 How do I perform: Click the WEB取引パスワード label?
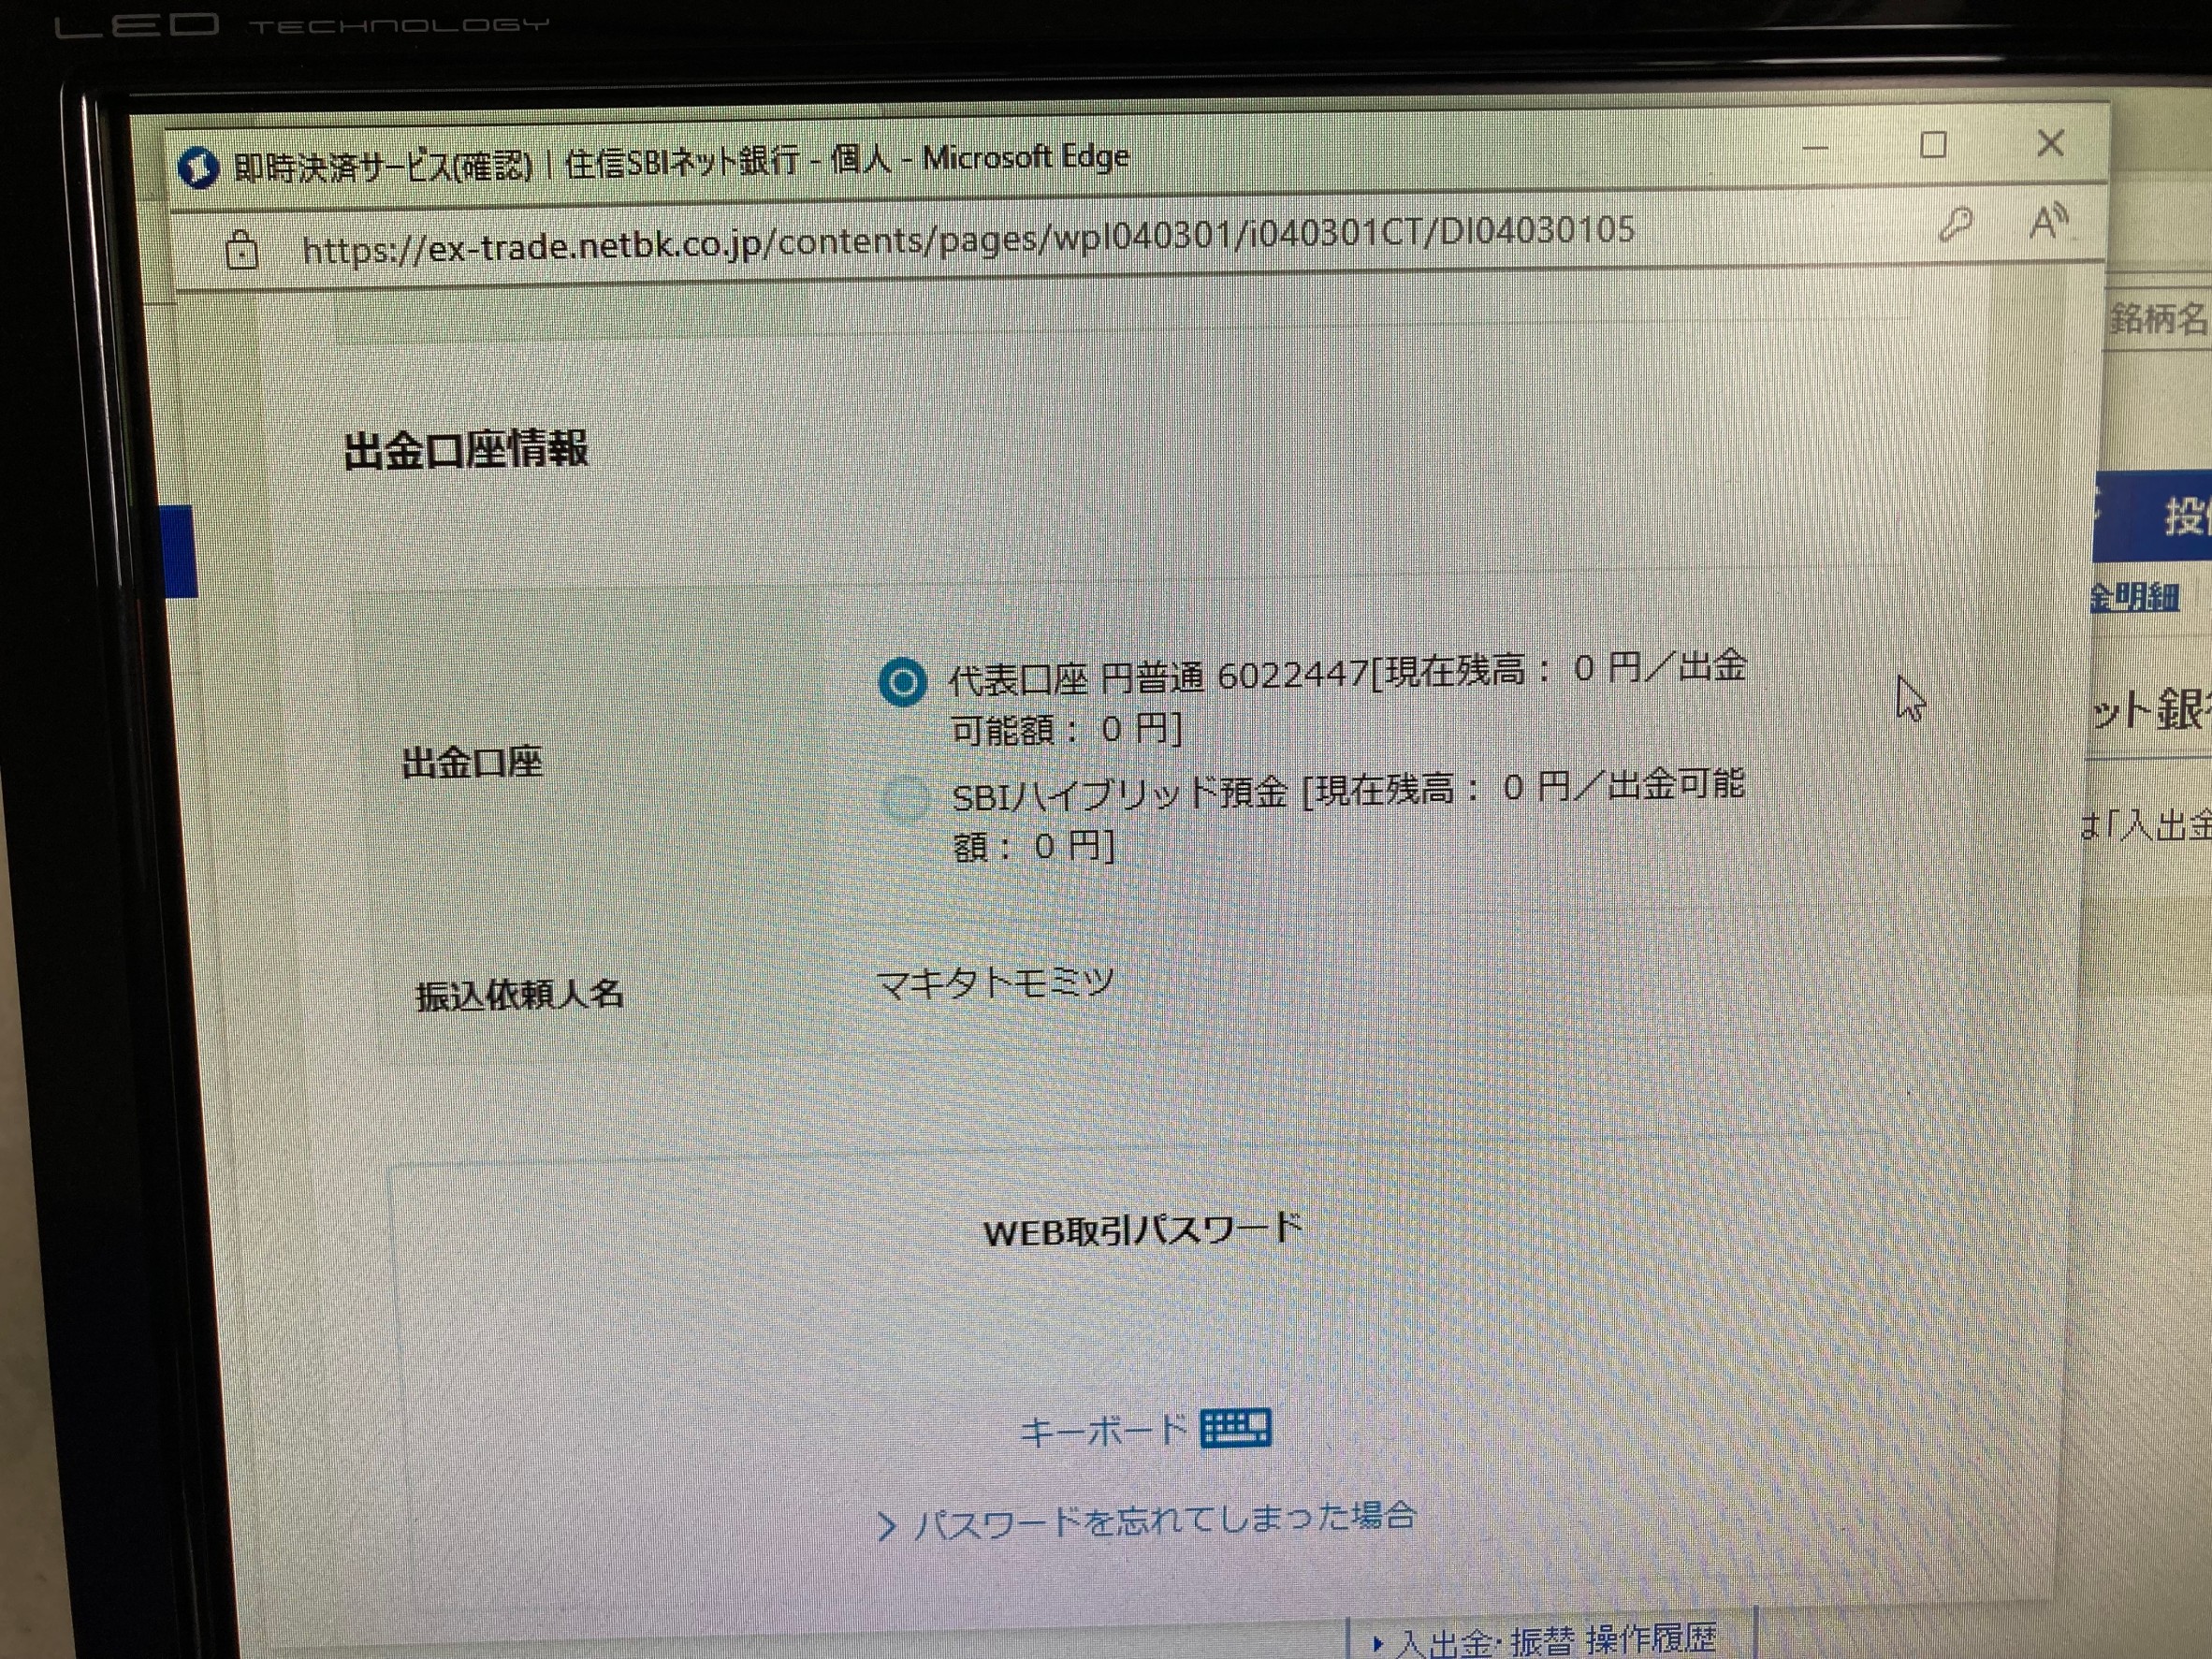[x=1143, y=1230]
